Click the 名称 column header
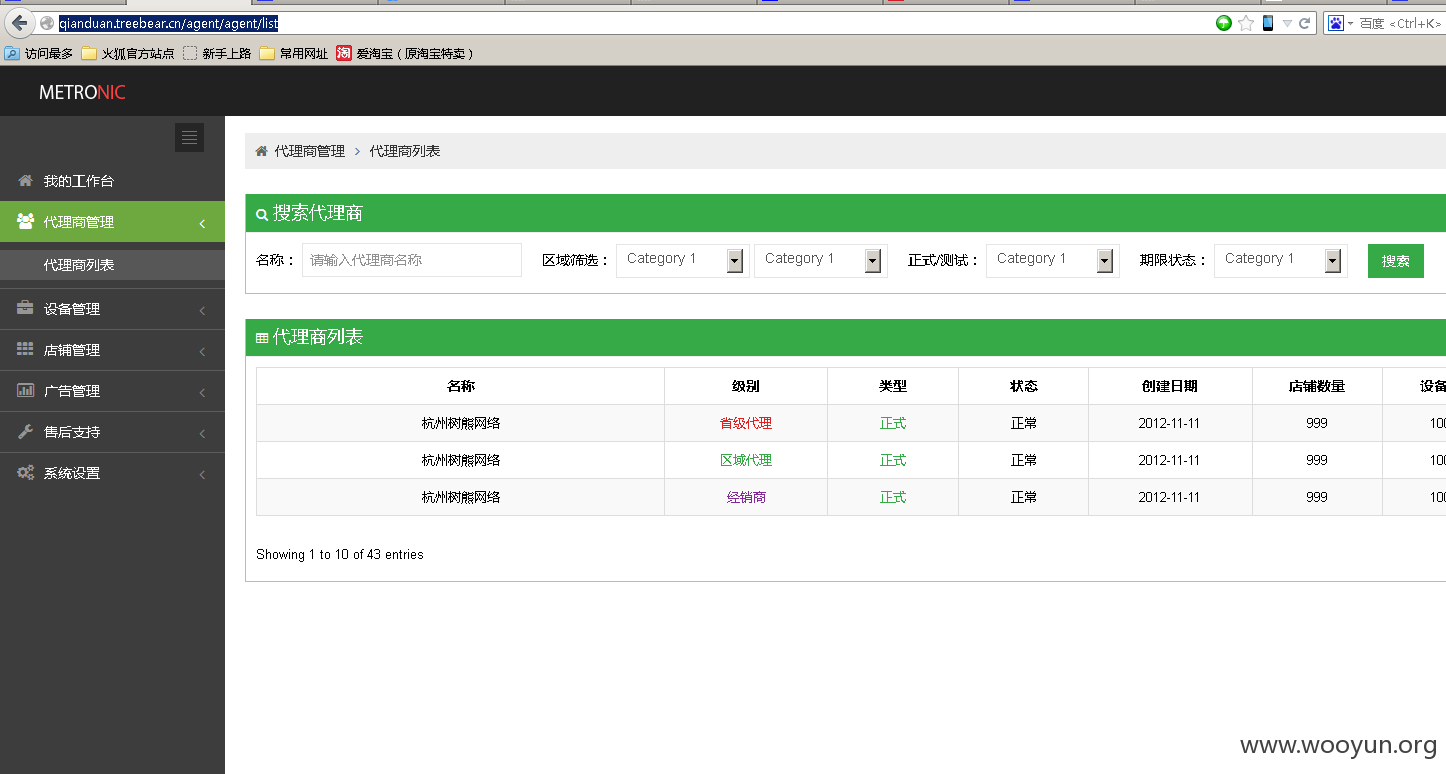Viewport: 1446px width, 774px height. [x=461, y=386]
